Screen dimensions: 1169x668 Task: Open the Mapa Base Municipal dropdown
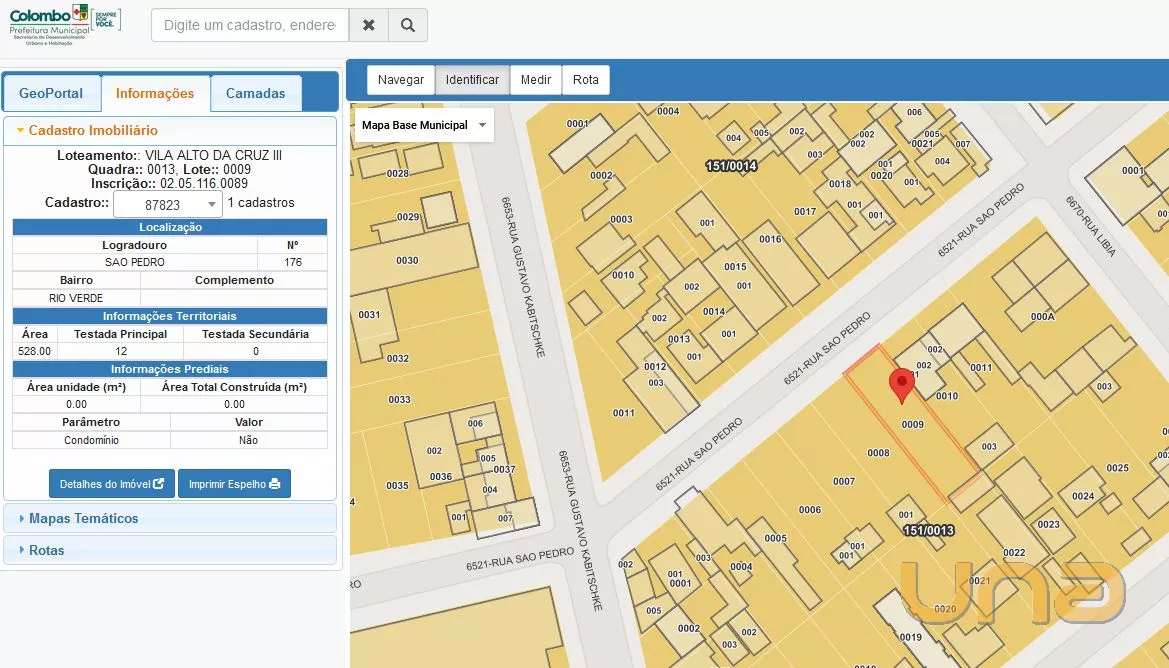tap(424, 125)
